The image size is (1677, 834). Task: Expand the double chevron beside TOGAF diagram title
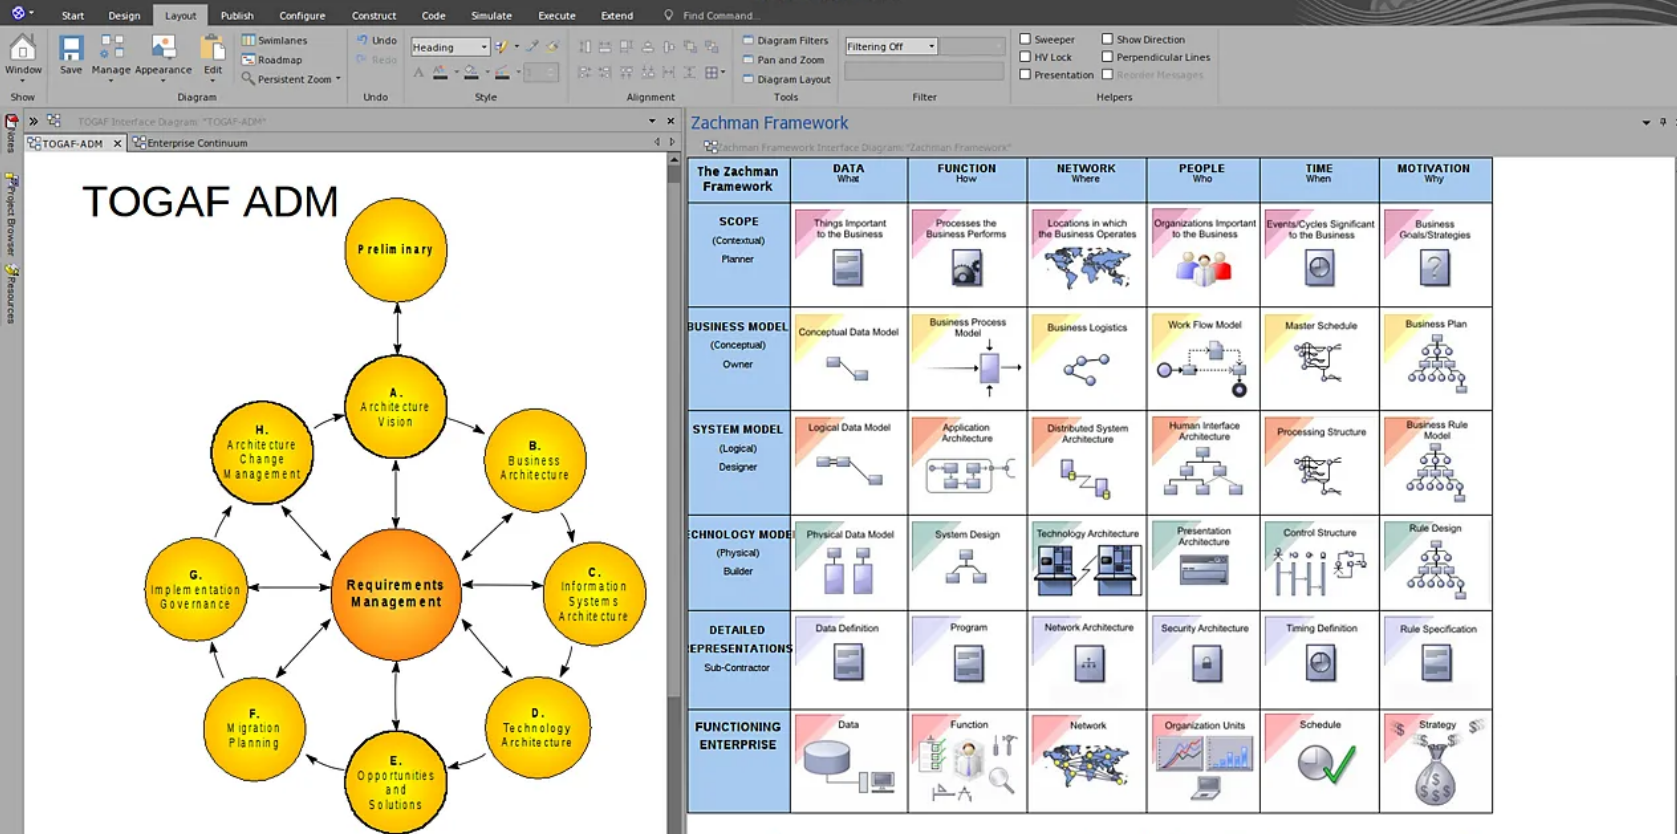pyautogui.click(x=33, y=121)
